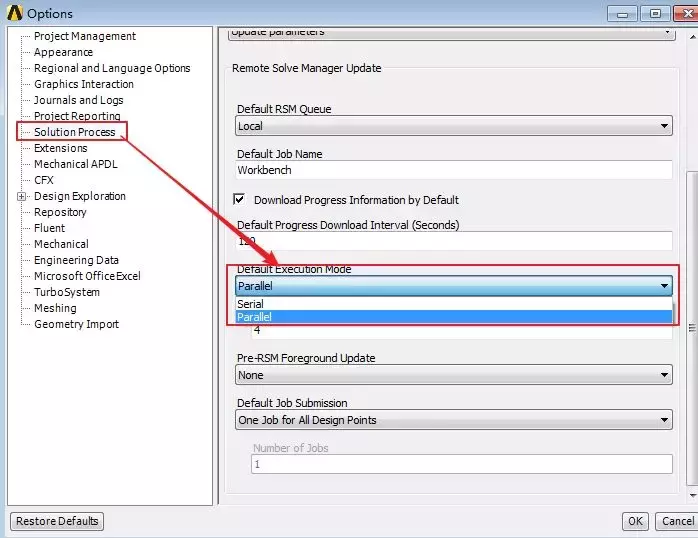698x538 pixels.
Task: Open CFX options page
Action: pos(44,180)
